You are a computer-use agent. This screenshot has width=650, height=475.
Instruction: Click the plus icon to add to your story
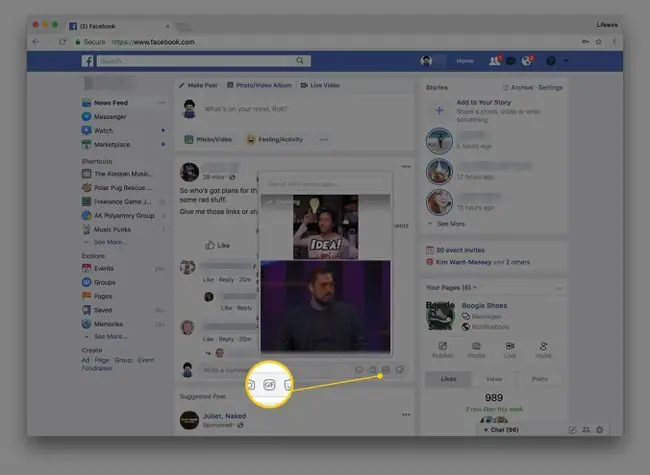[x=439, y=110]
